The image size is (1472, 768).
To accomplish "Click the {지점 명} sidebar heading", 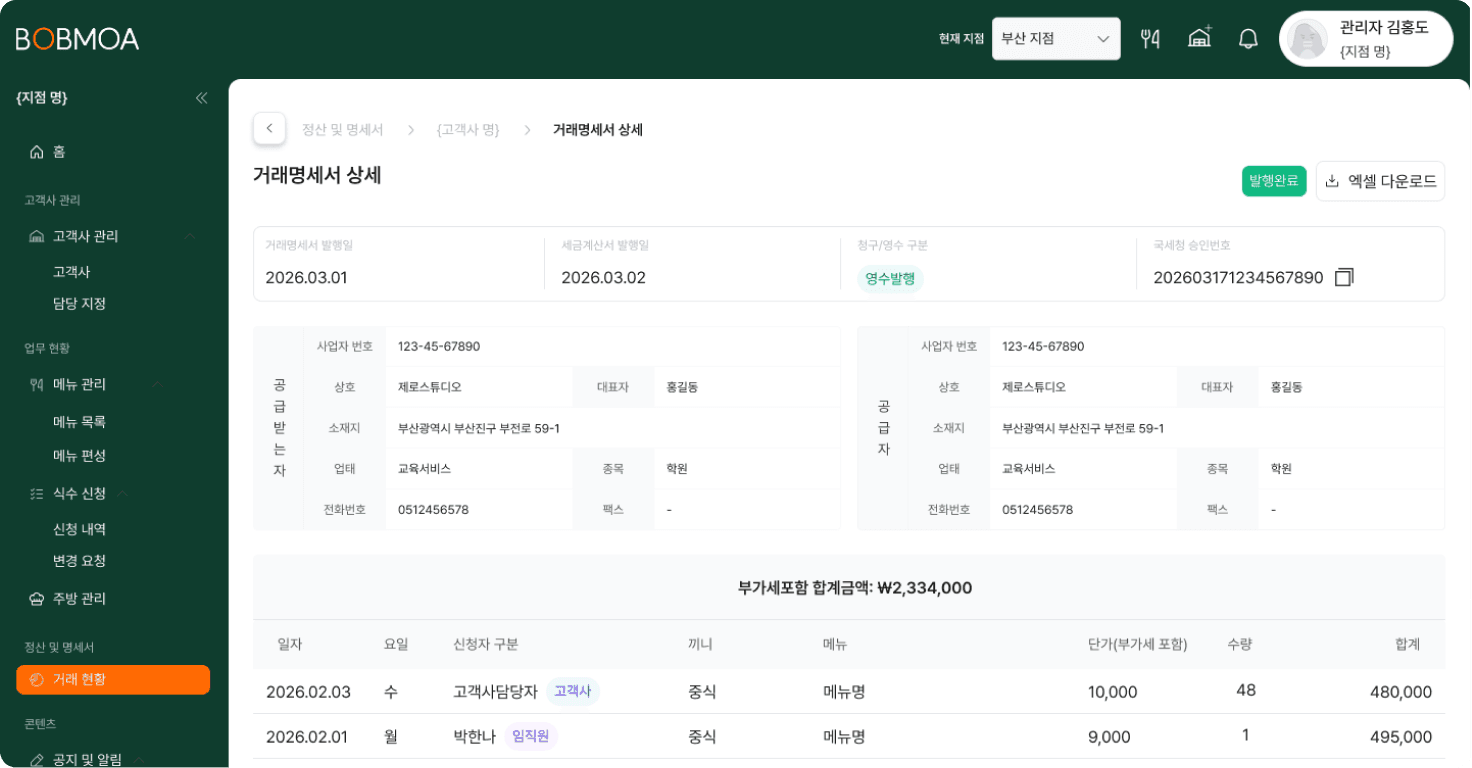I will (x=42, y=97).
